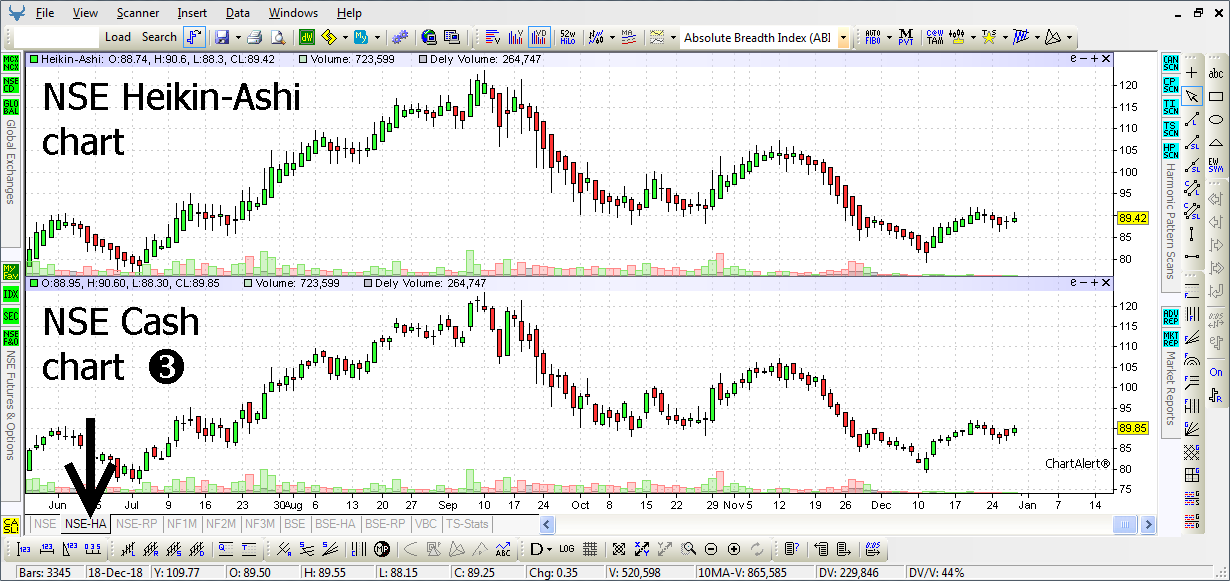Open the HP SCN harmonic pattern scan icon
Screen dimensions: 1230x581
1170,152
